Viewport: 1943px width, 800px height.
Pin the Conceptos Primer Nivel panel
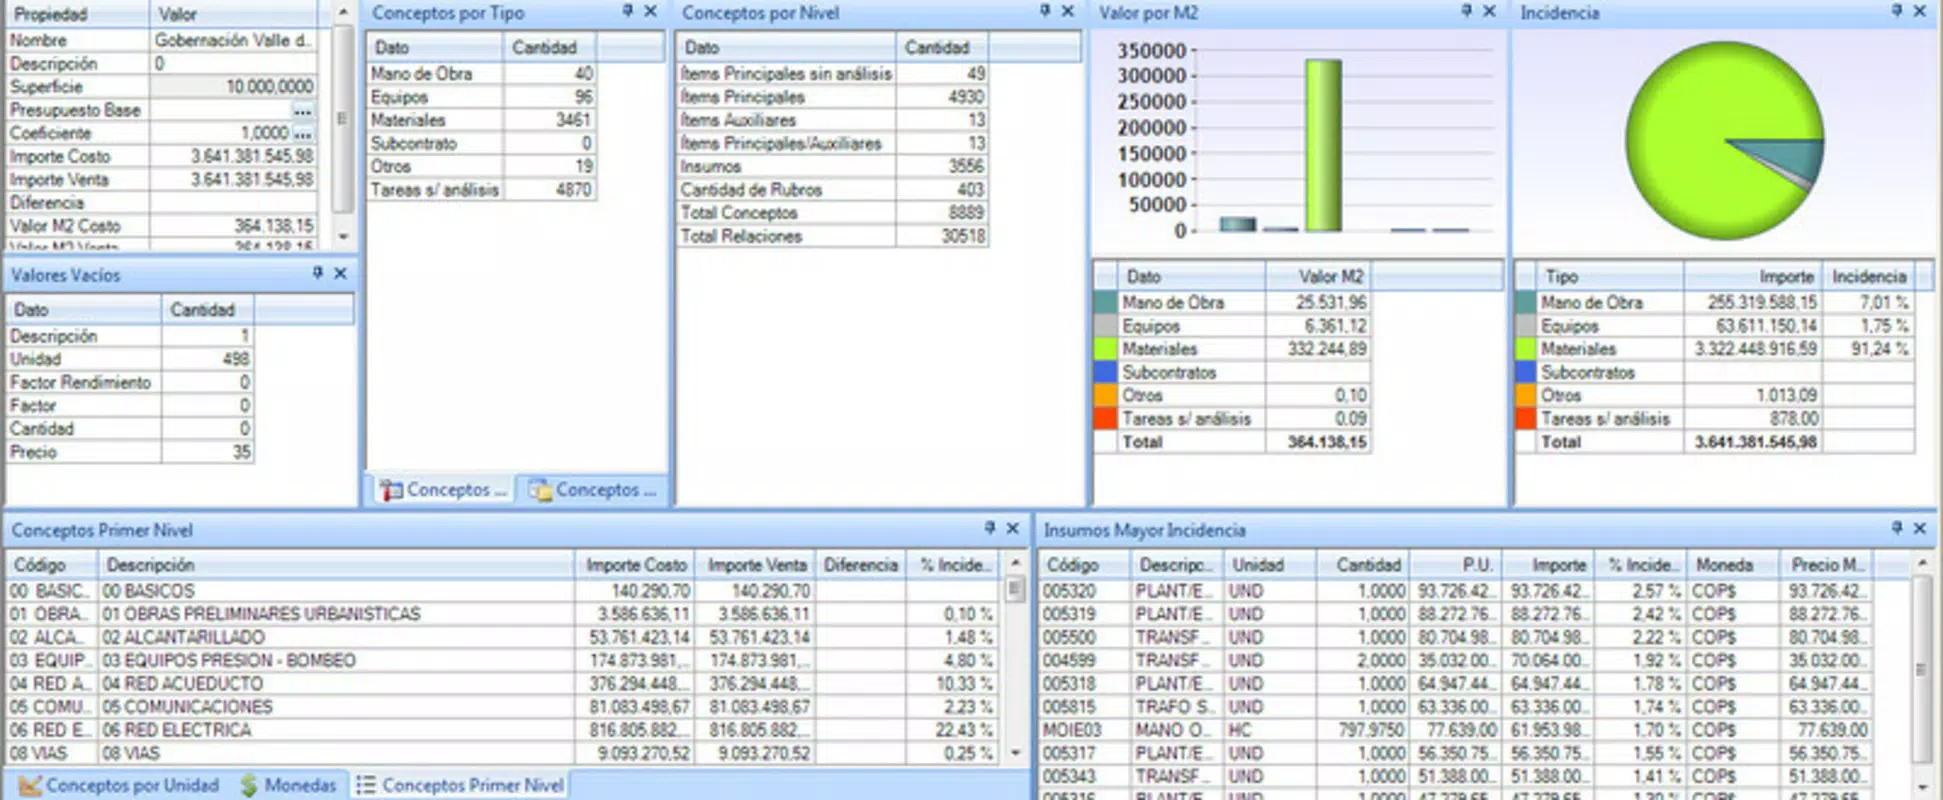point(989,528)
